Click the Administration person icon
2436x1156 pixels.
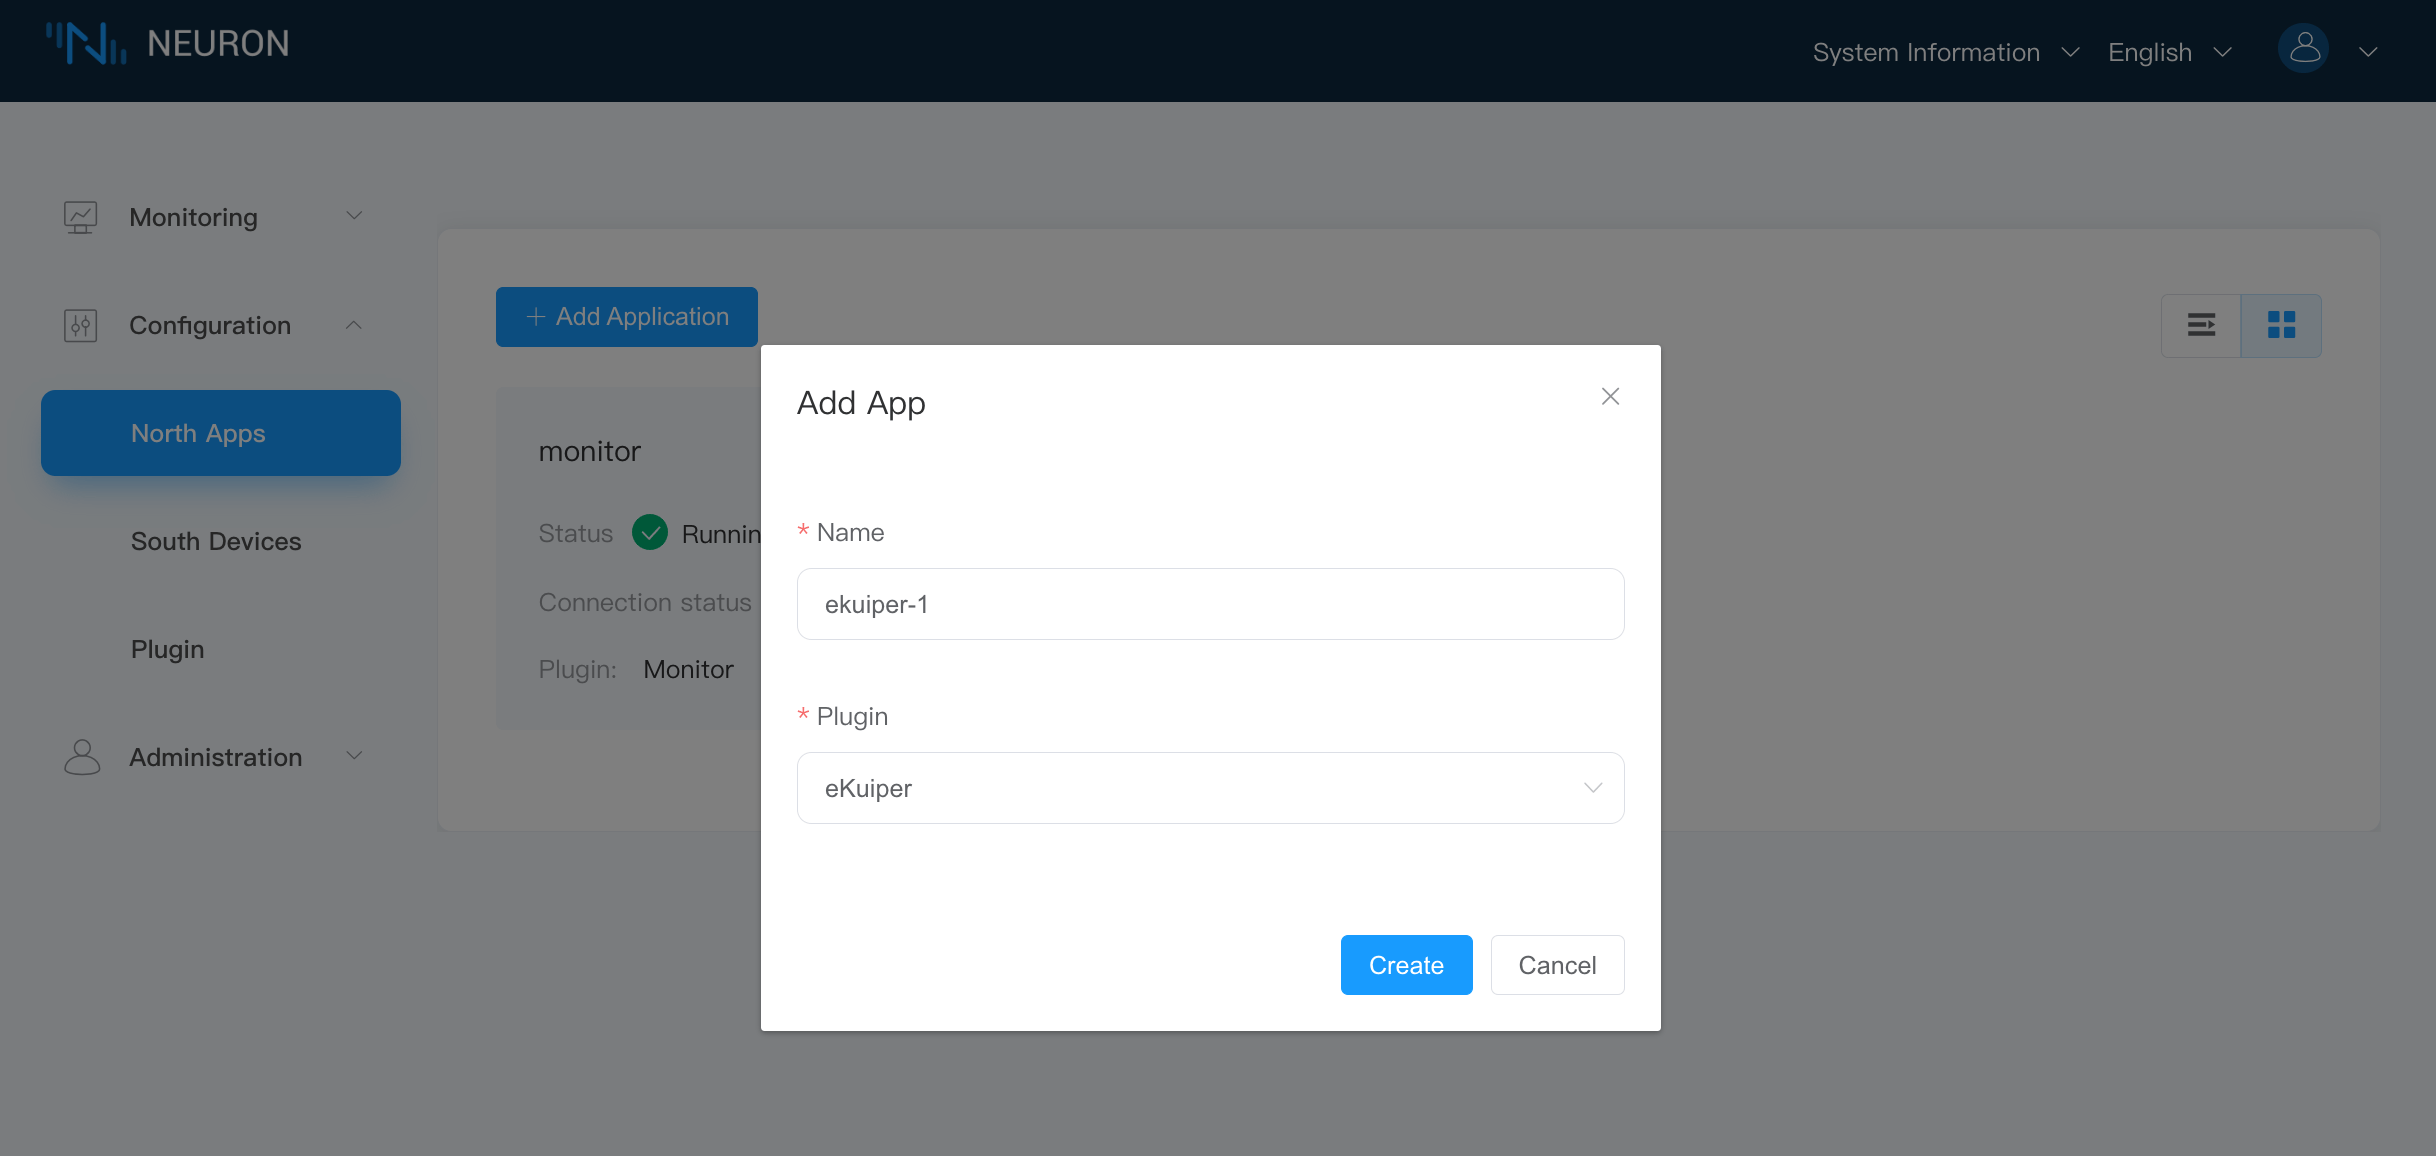click(x=82, y=757)
